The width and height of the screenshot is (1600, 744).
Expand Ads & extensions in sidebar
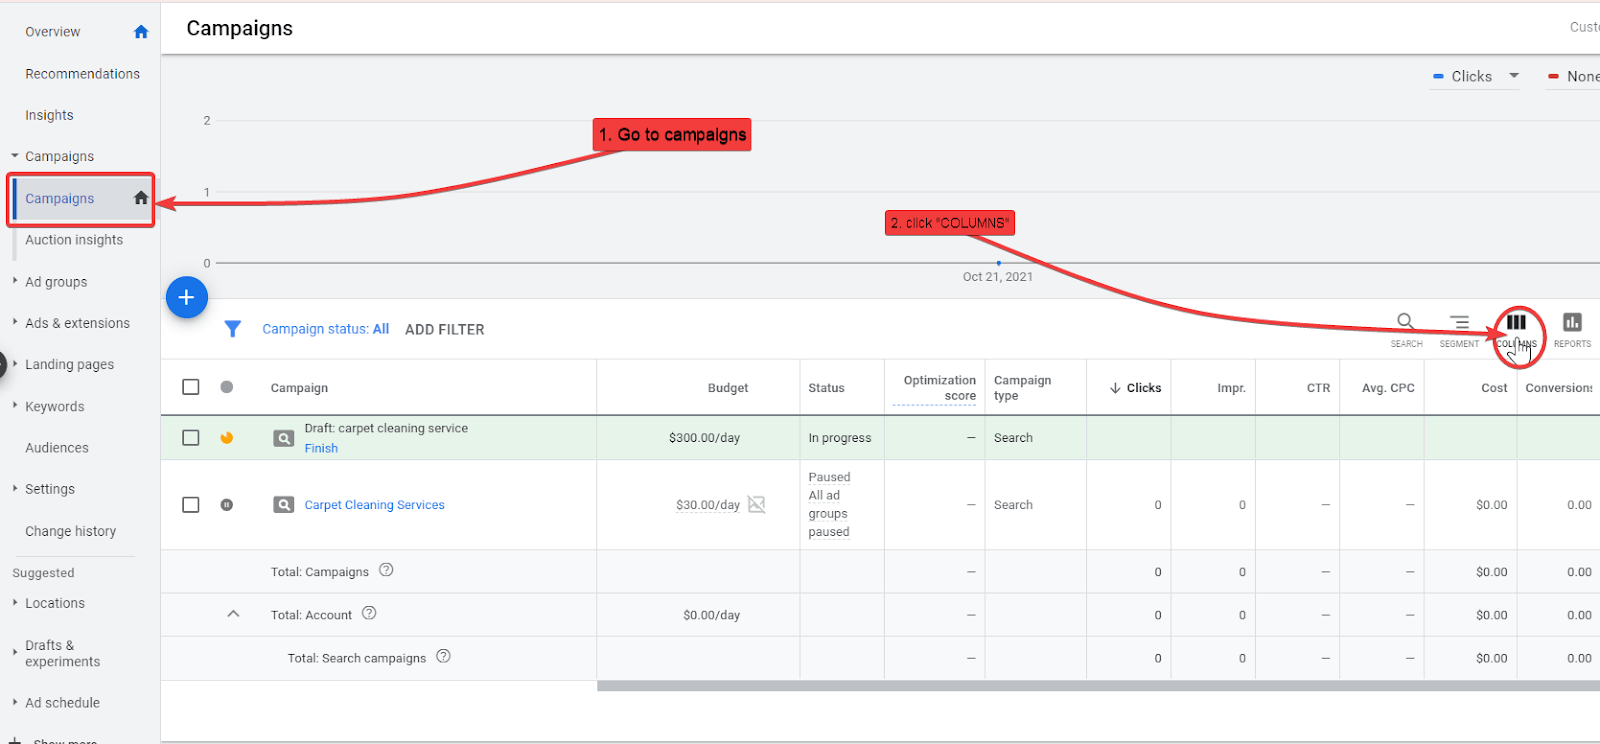point(15,322)
